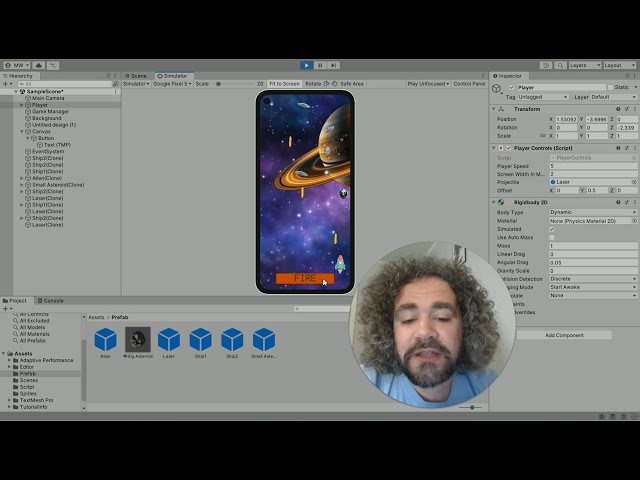This screenshot has height=480, width=640.
Task: Open the Simulator view mode dropdown
Action: pos(136,84)
